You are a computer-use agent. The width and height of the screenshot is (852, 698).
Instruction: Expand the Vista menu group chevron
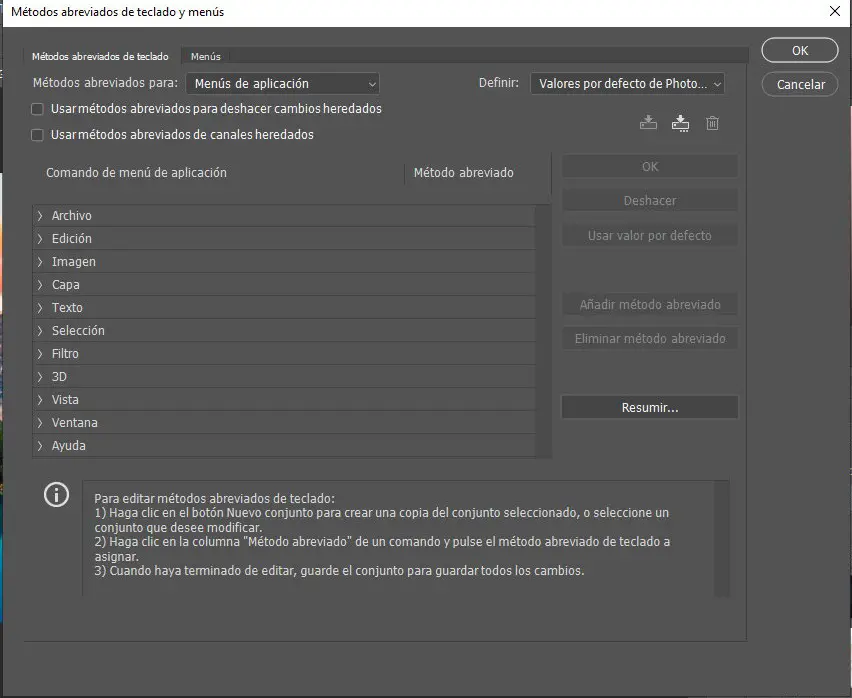[40, 400]
